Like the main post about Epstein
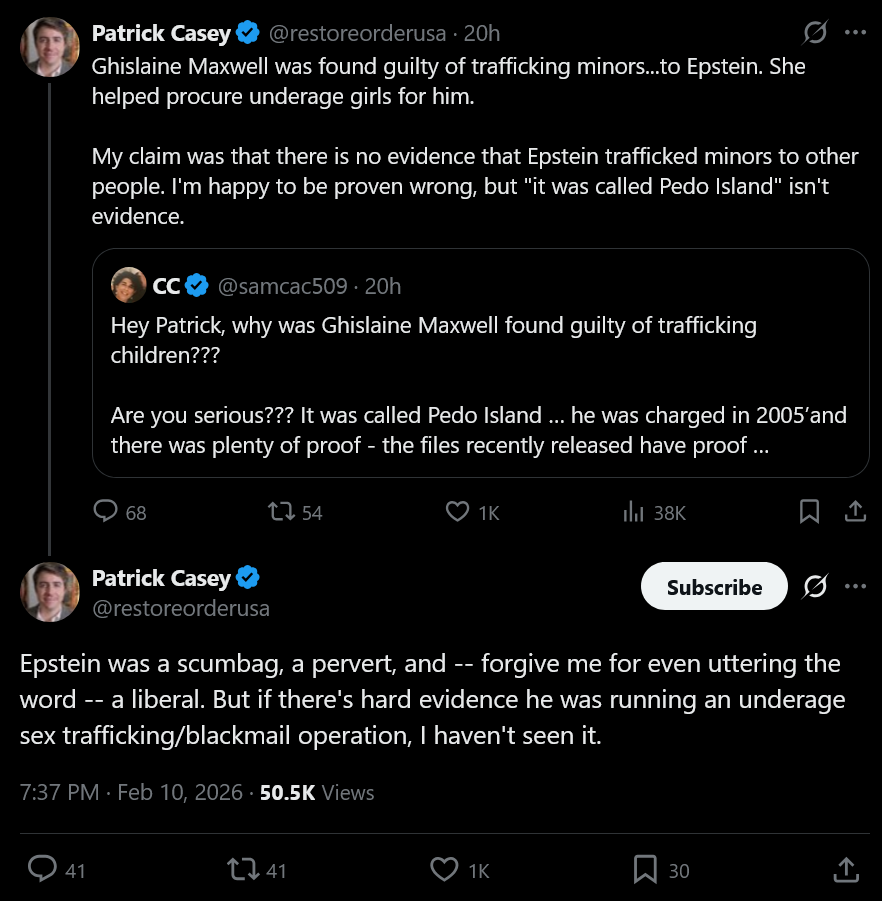The height and width of the screenshot is (901, 882). click(x=444, y=869)
